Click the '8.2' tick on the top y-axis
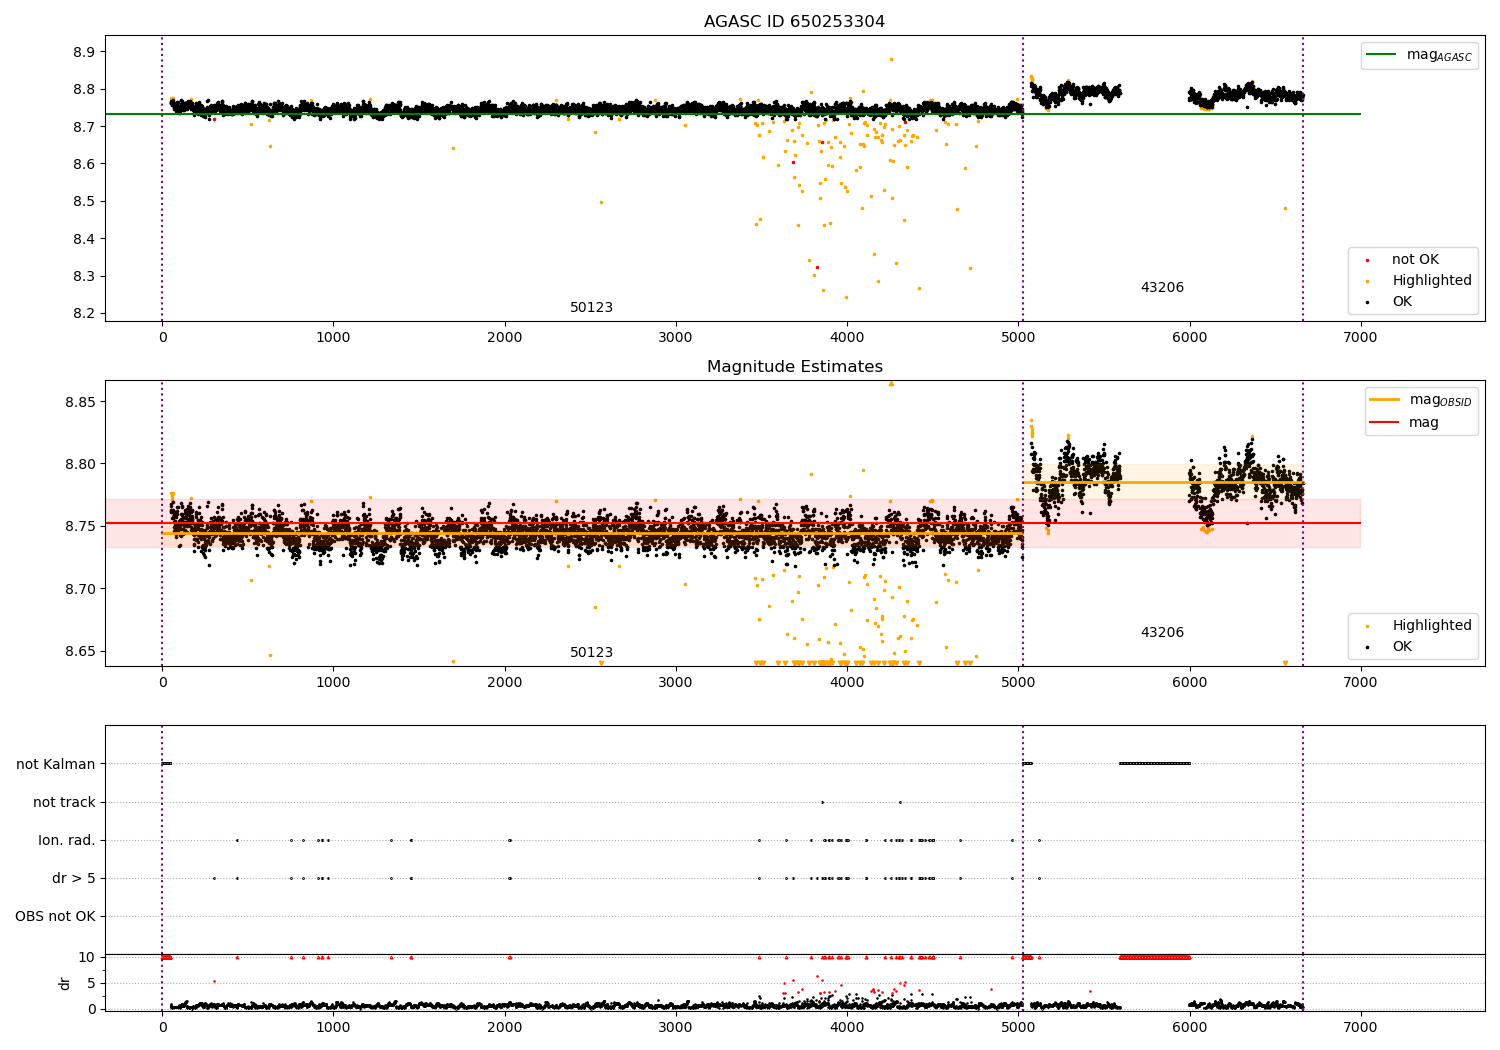1500x1050 pixels. (84, 314)
